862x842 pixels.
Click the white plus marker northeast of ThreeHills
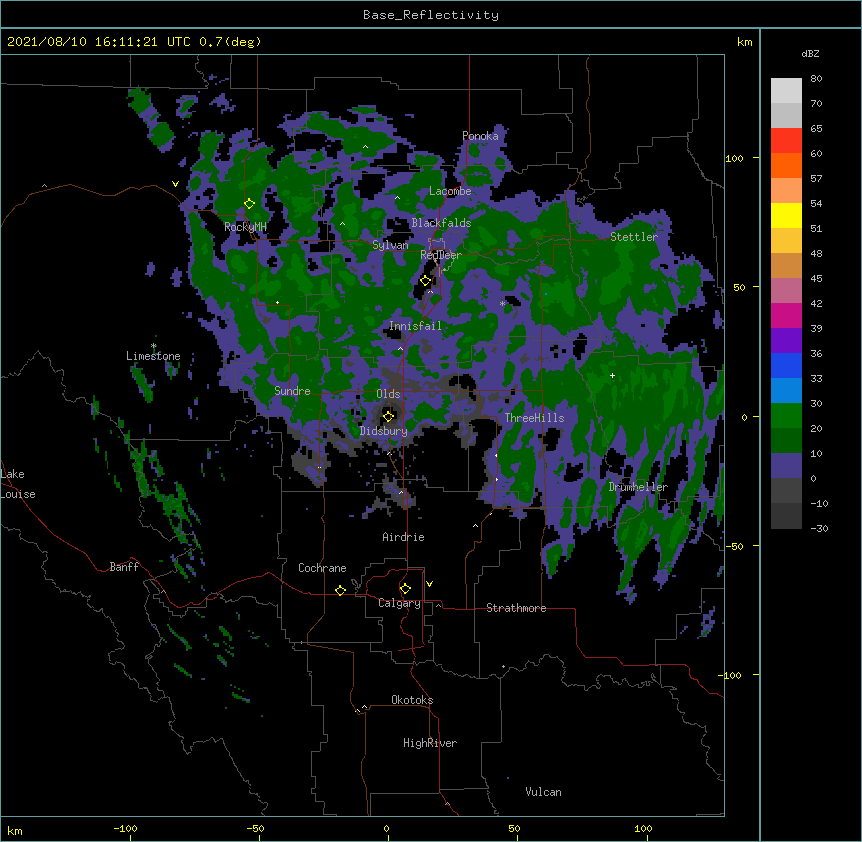pos(612,375)
